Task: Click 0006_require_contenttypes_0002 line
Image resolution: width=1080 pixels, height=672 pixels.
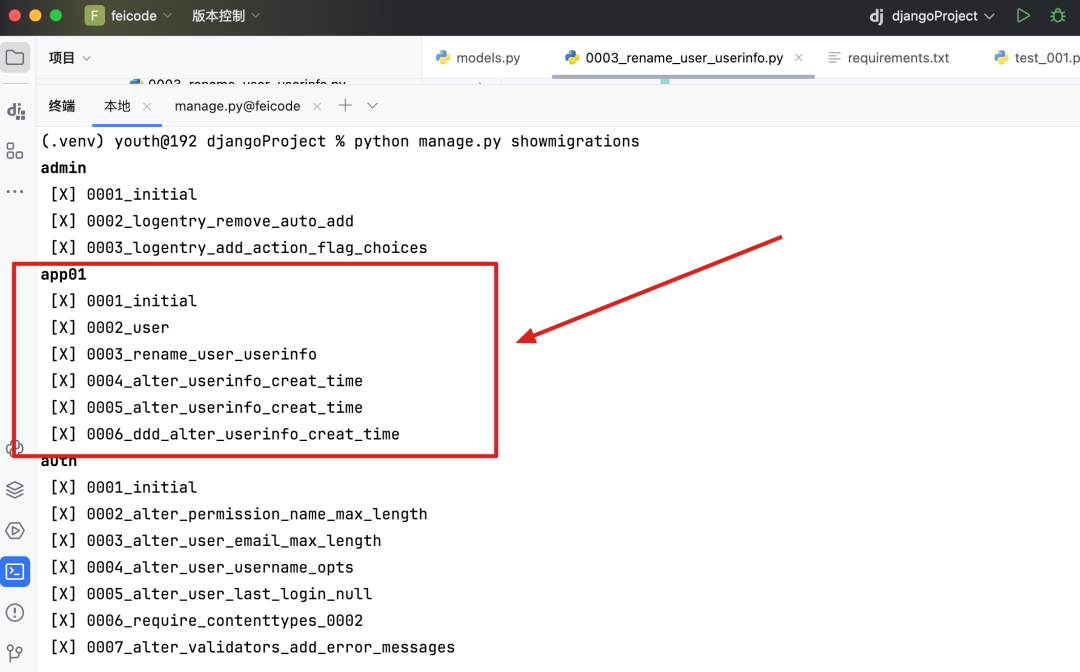Action: click(x=207, y=621)
